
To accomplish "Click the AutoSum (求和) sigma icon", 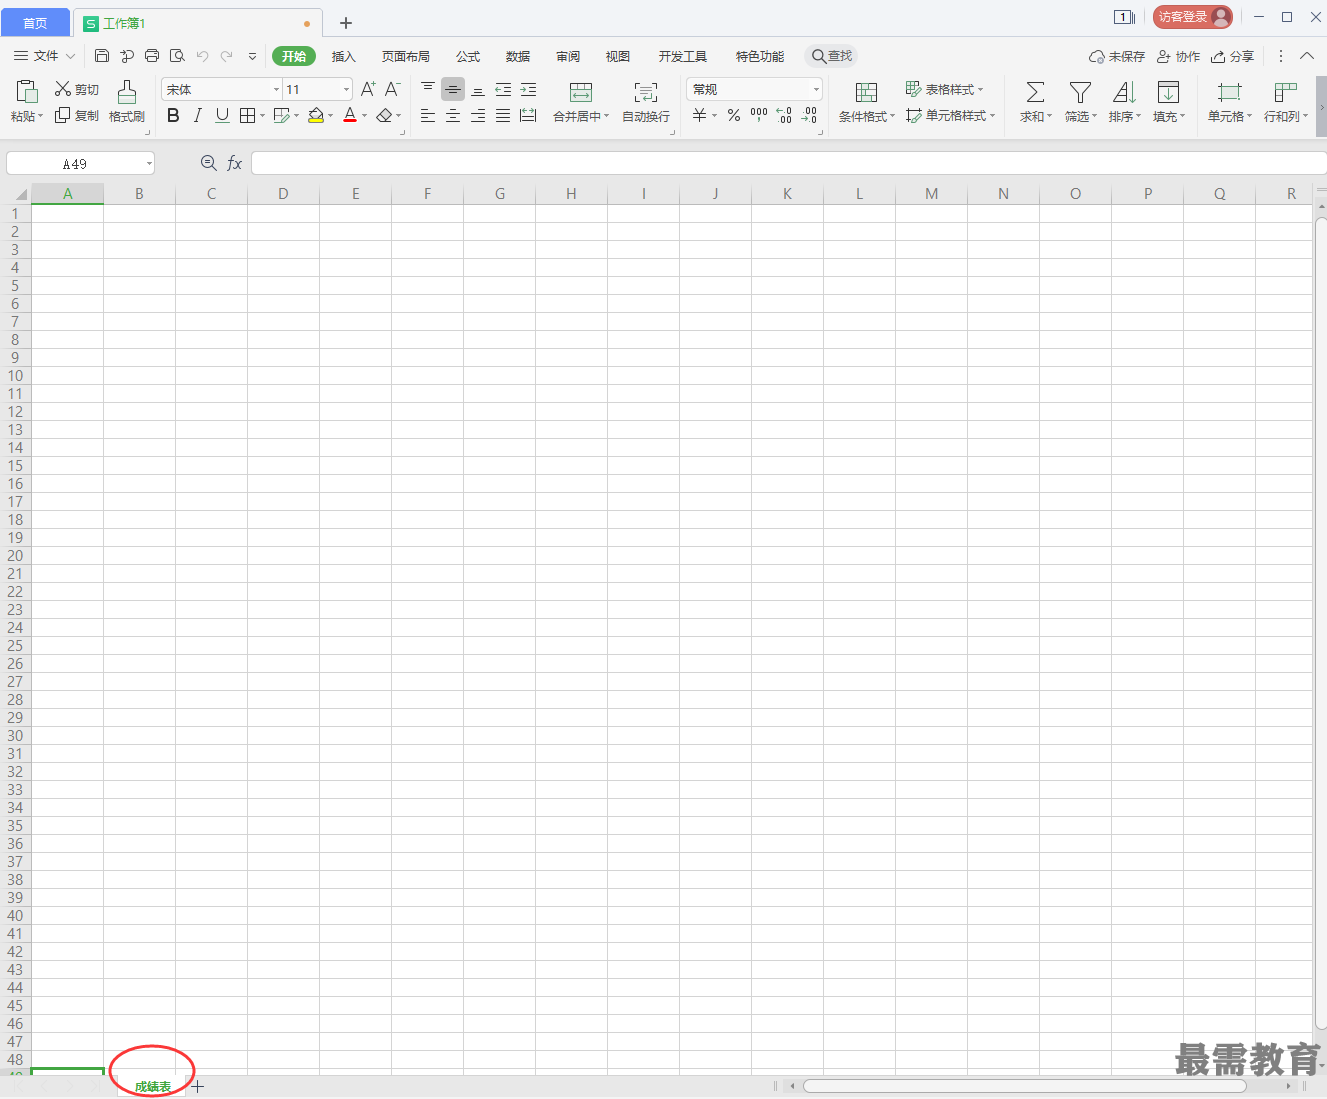I will tap(1036, 92).
